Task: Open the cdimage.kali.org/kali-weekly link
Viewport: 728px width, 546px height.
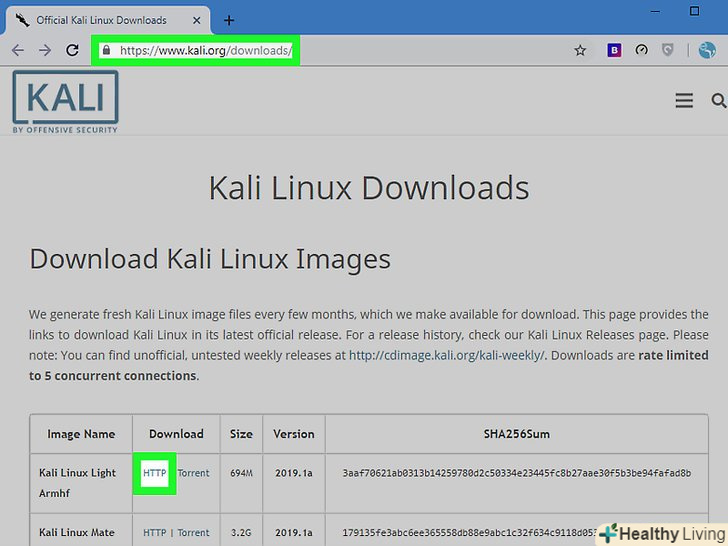Action: click(x=446, y=355)
